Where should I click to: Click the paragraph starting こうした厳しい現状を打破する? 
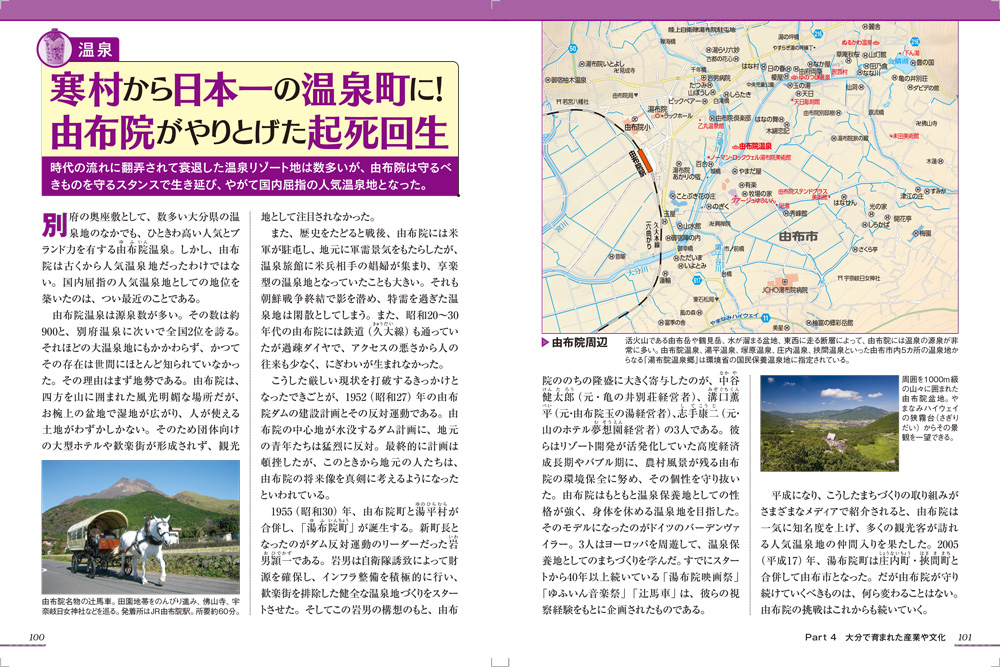[x=360, y=437]
